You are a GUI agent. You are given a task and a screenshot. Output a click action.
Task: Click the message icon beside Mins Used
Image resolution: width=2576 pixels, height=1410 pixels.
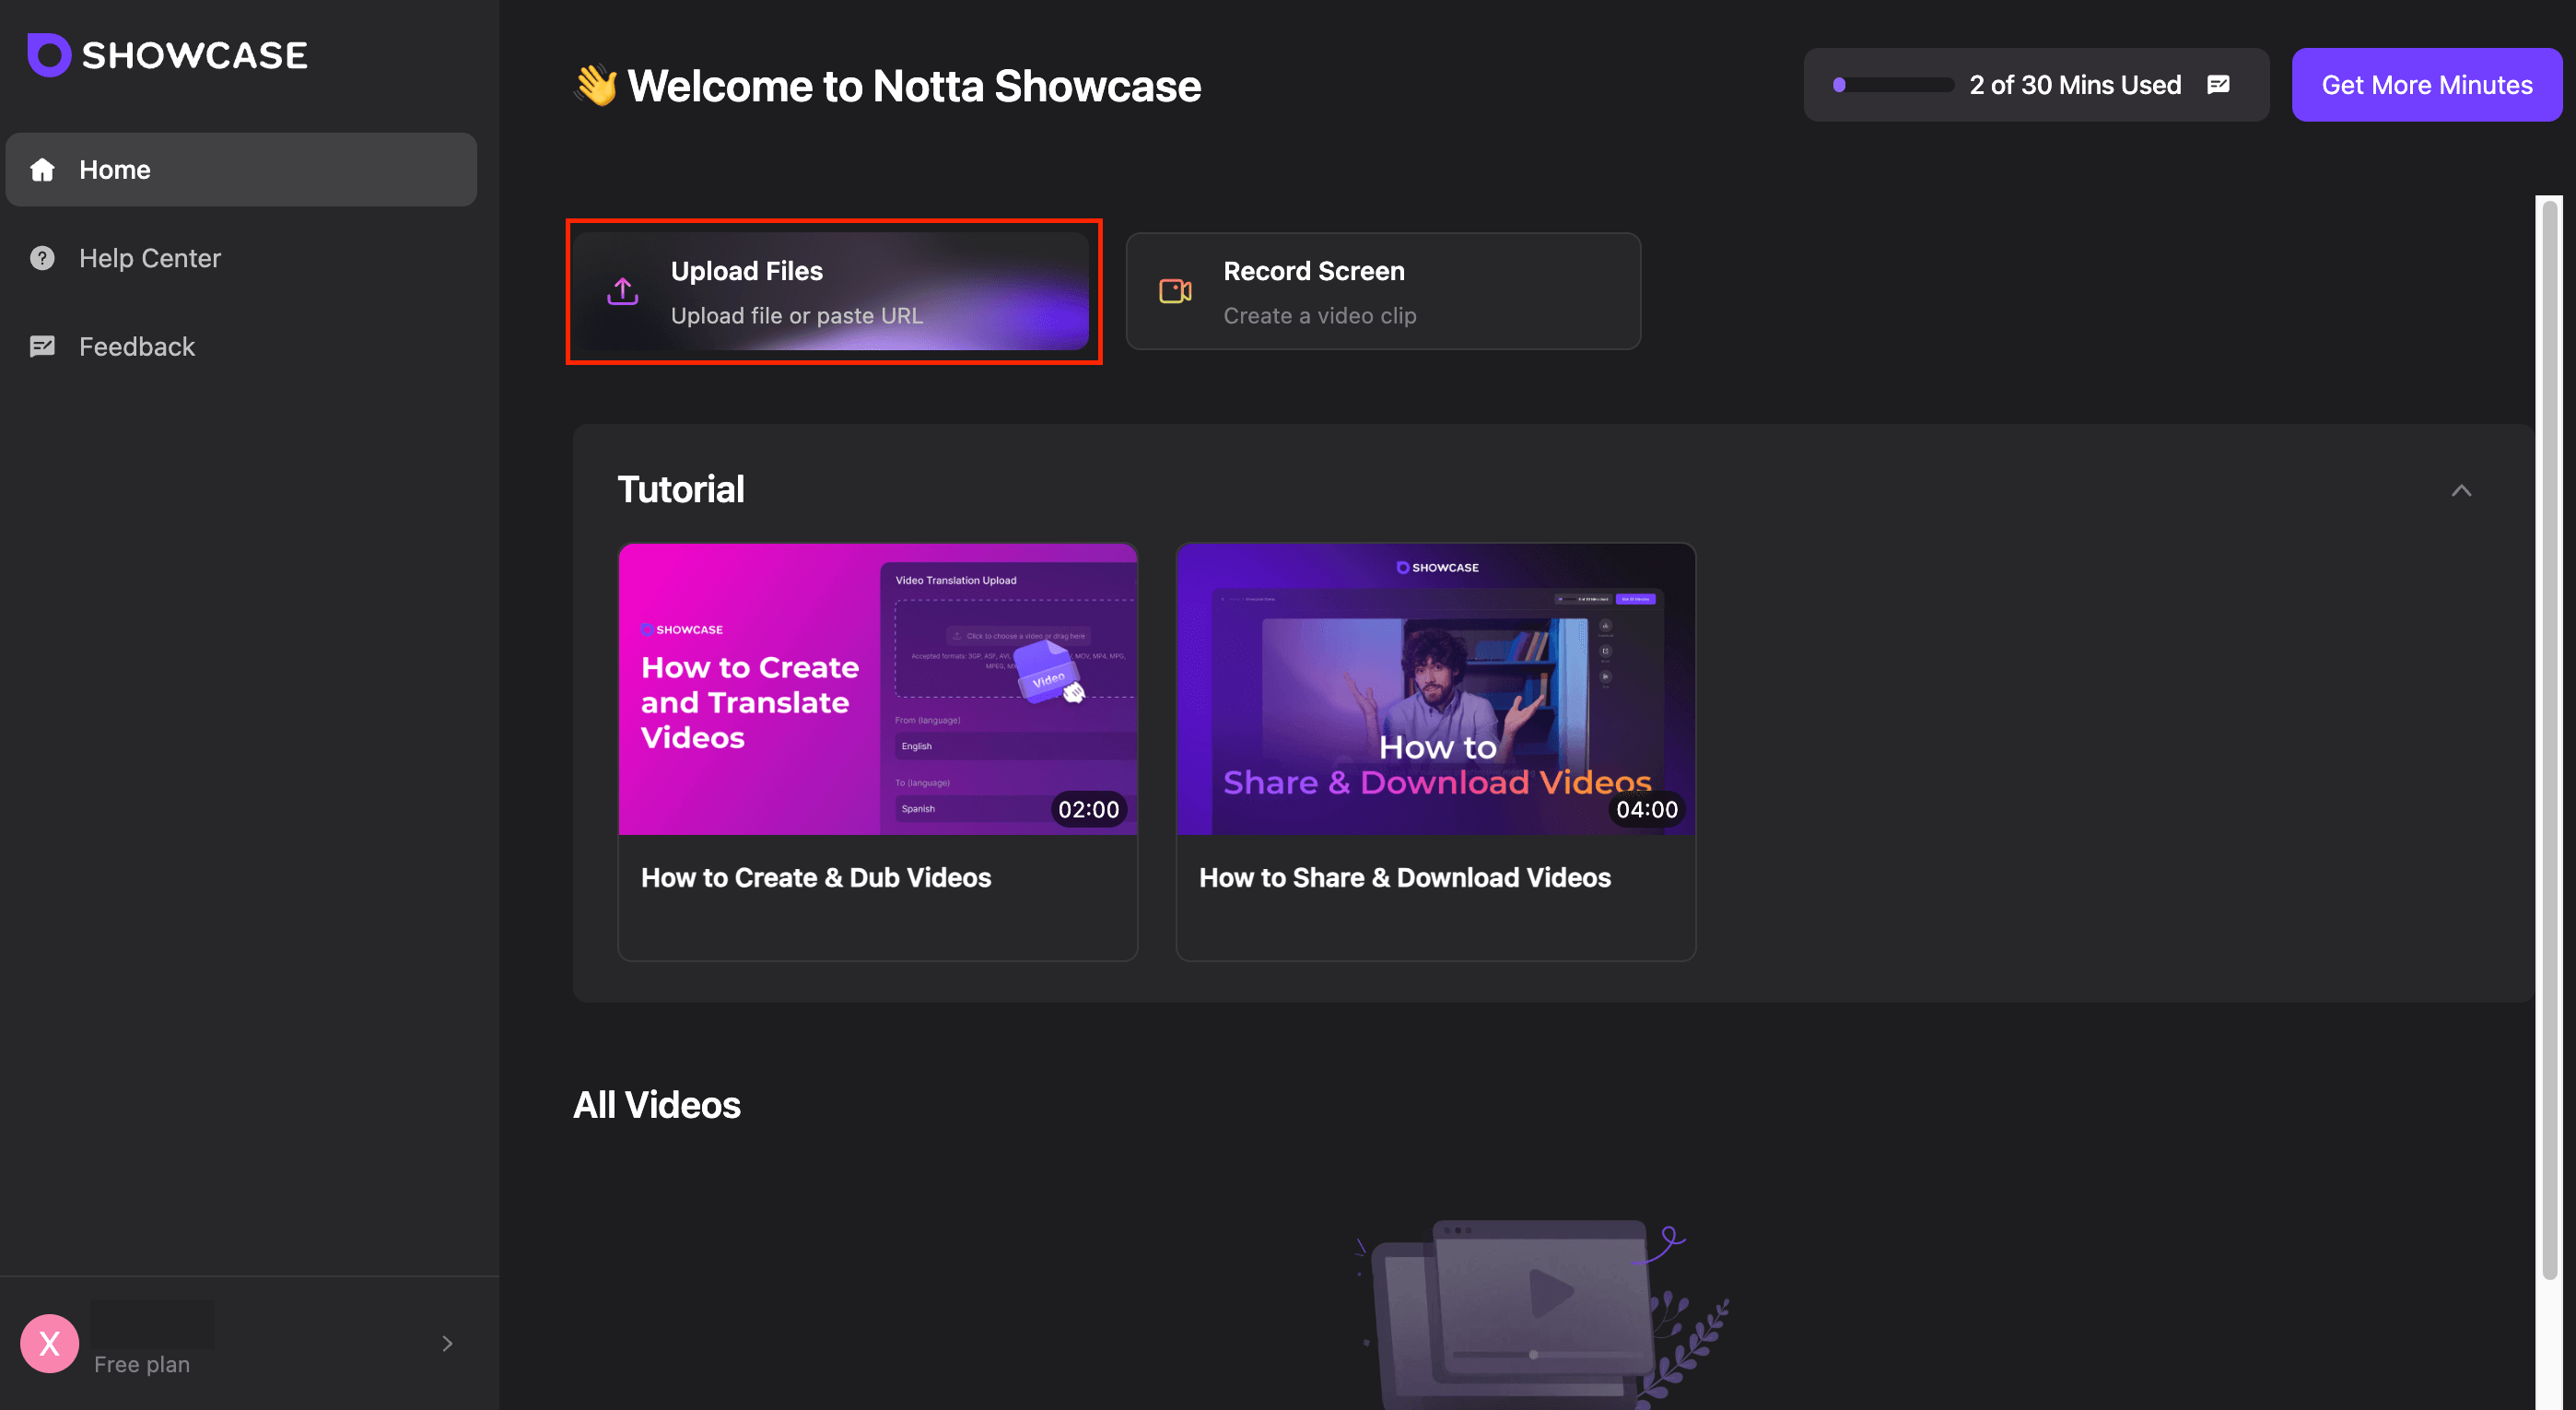(x=2218, y=85)
